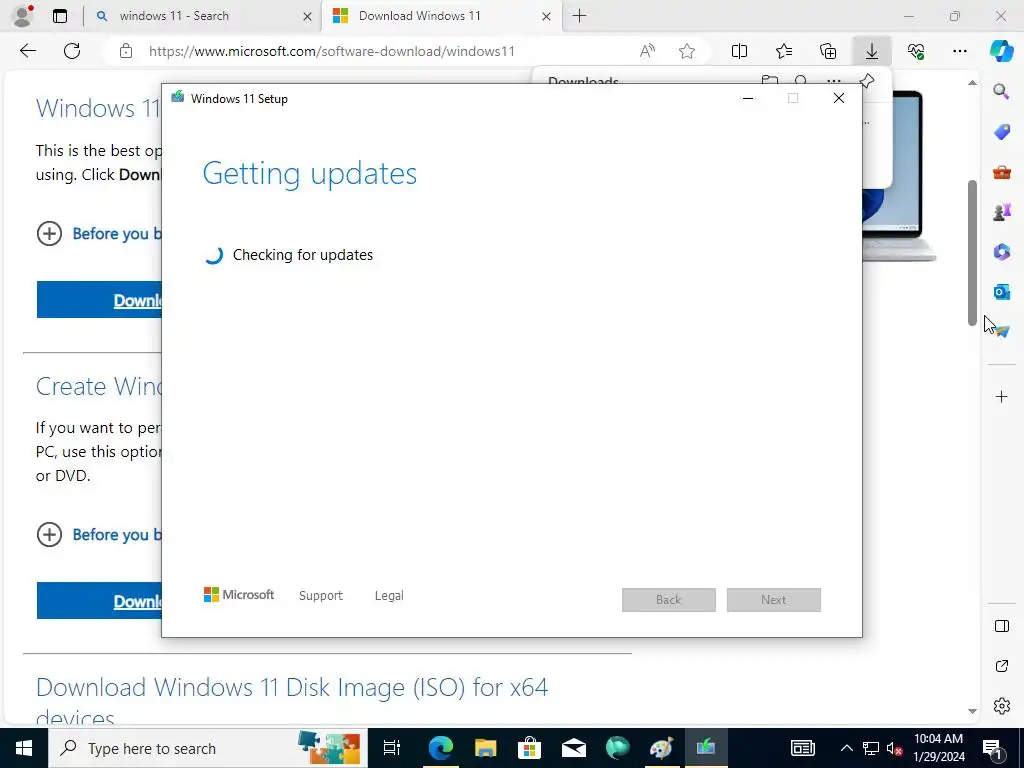
Task: Open the notification center
Action: coord(992,748)
